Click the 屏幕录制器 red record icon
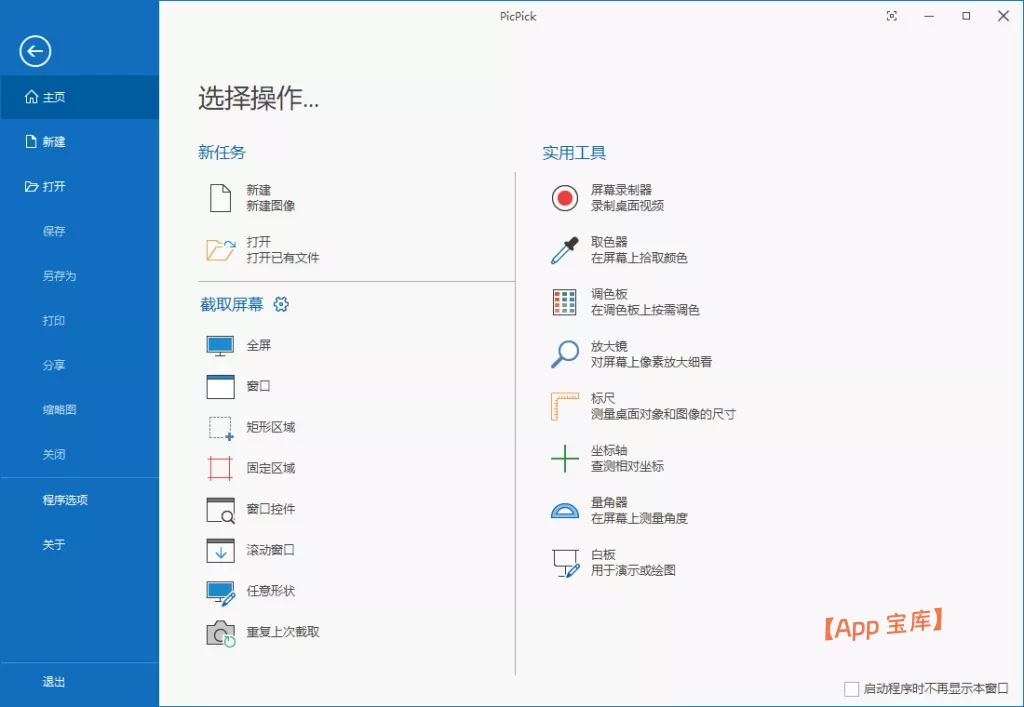This screenshot has height=707, width=1024. coord(565,198)
